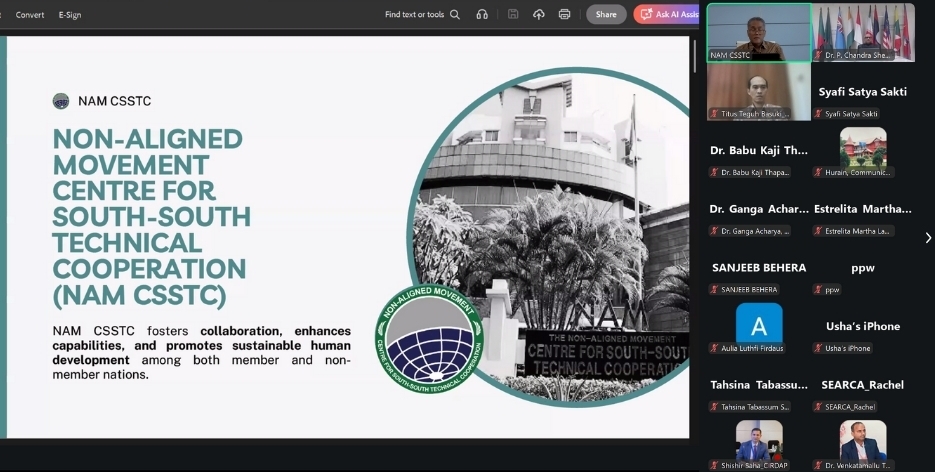Screen dimensions: 935x472
Task: Click the print icon
Action: coord(564,14)
